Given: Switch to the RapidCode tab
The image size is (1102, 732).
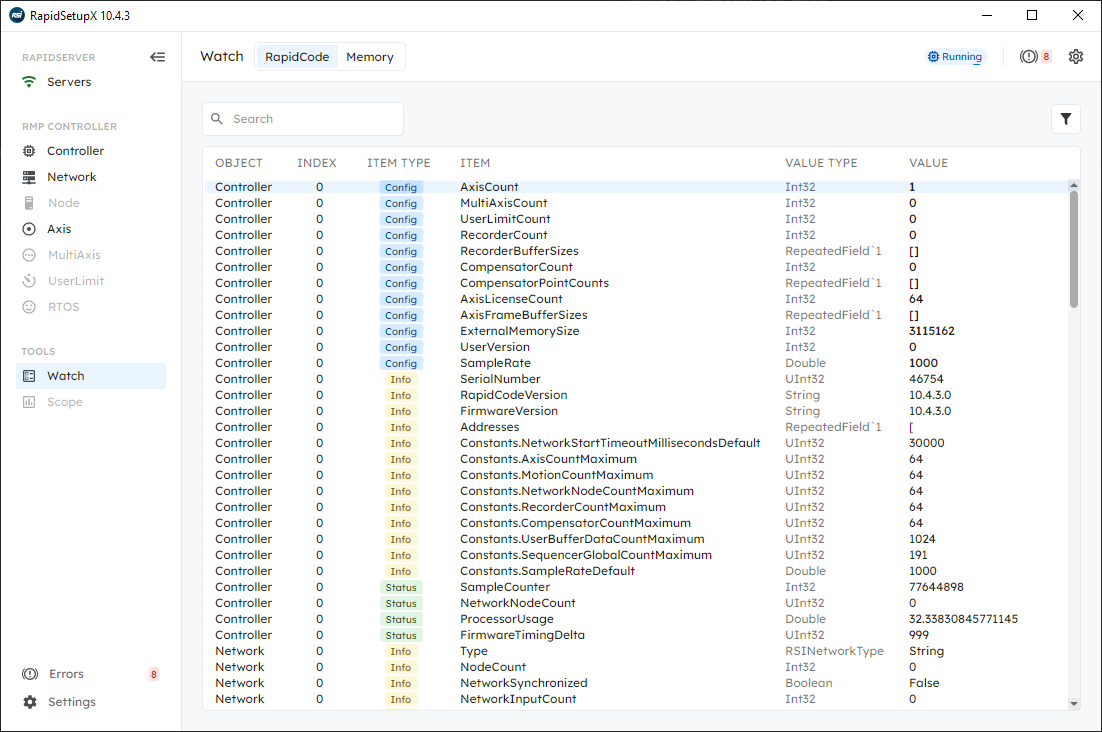Looking at the screenshot, I should [297, 57].
